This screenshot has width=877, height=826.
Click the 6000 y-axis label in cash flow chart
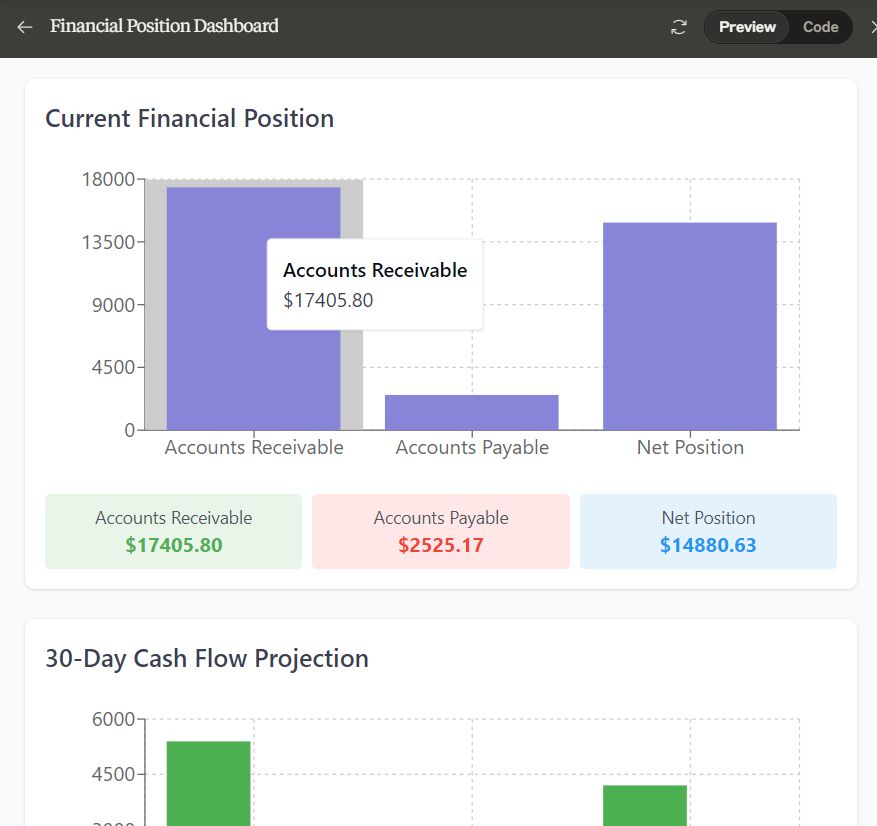[x=114, y=719]
